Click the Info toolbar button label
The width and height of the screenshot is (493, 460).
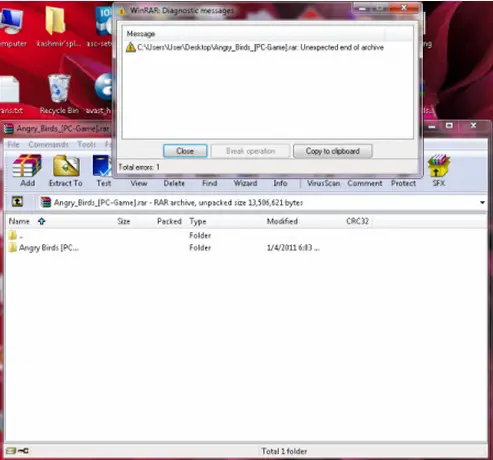(280, 183)
